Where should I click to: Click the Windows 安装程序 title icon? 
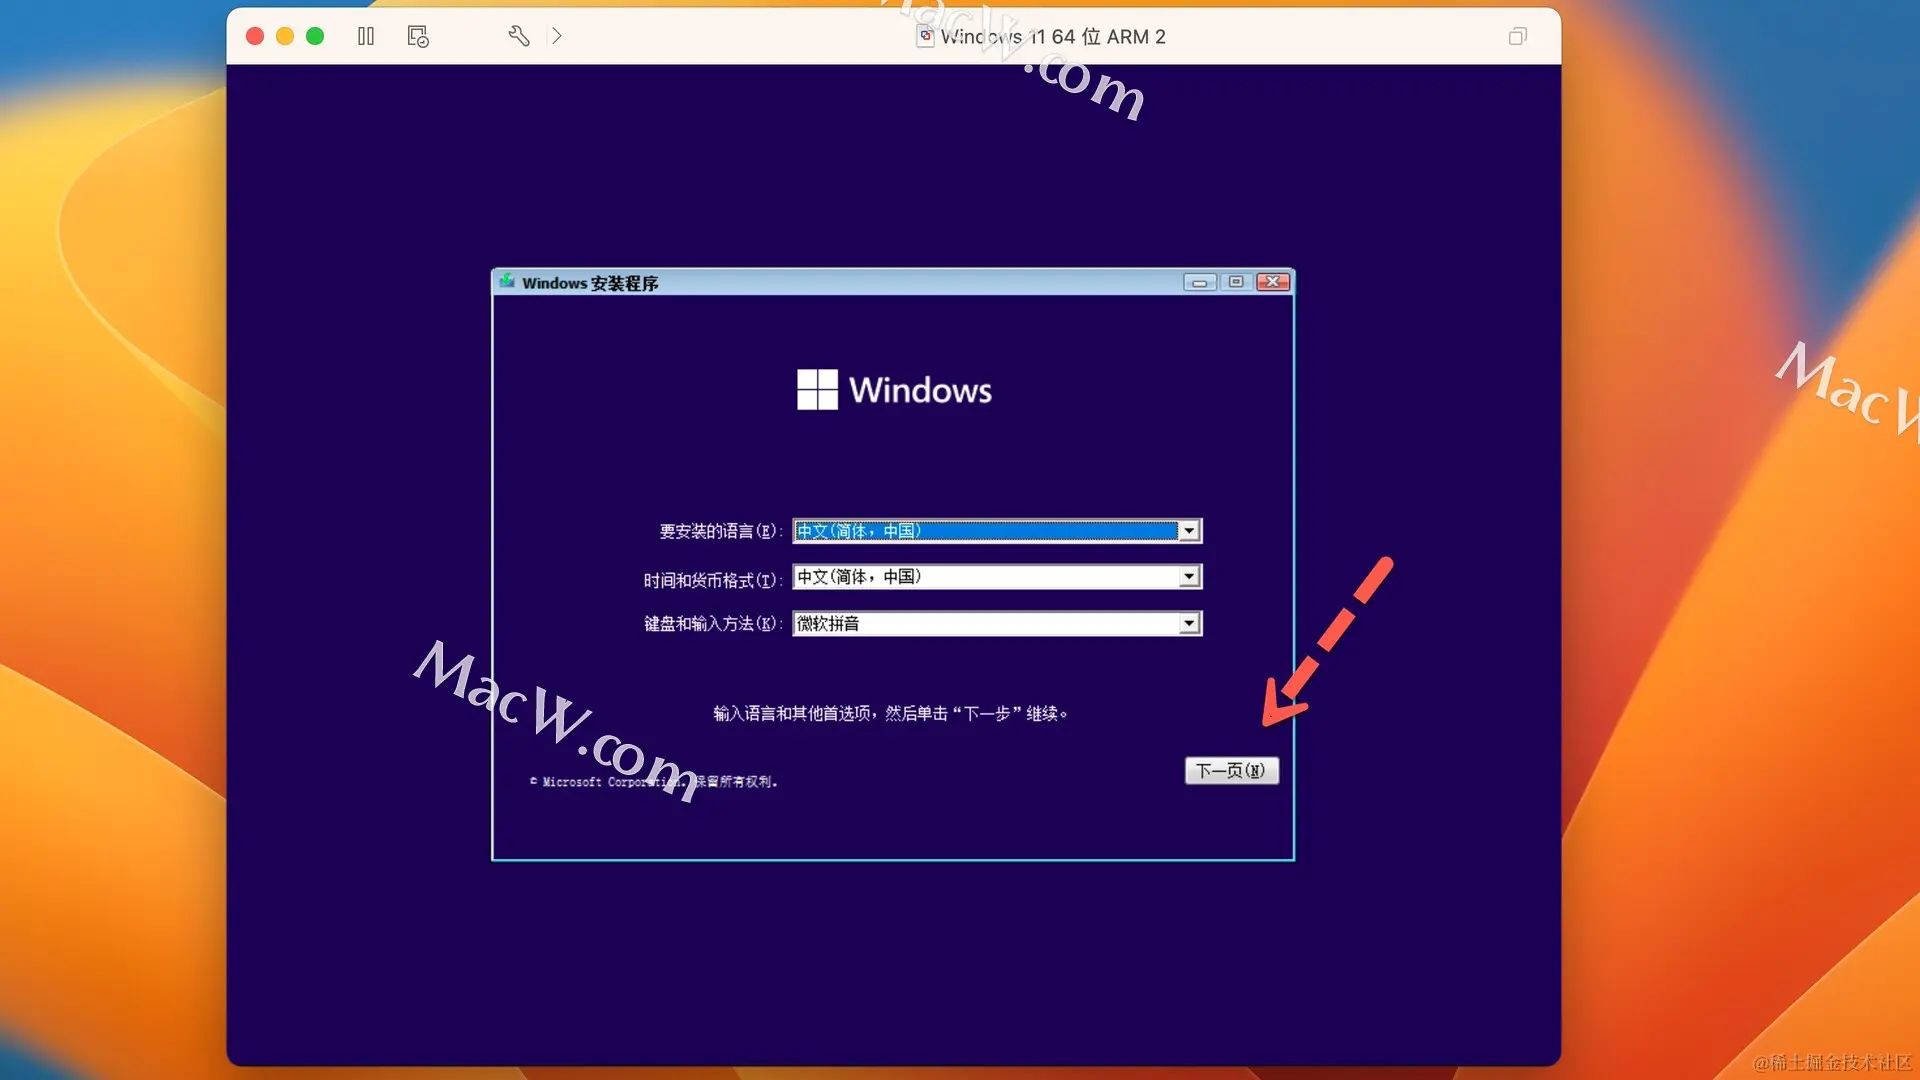(507, 282)
